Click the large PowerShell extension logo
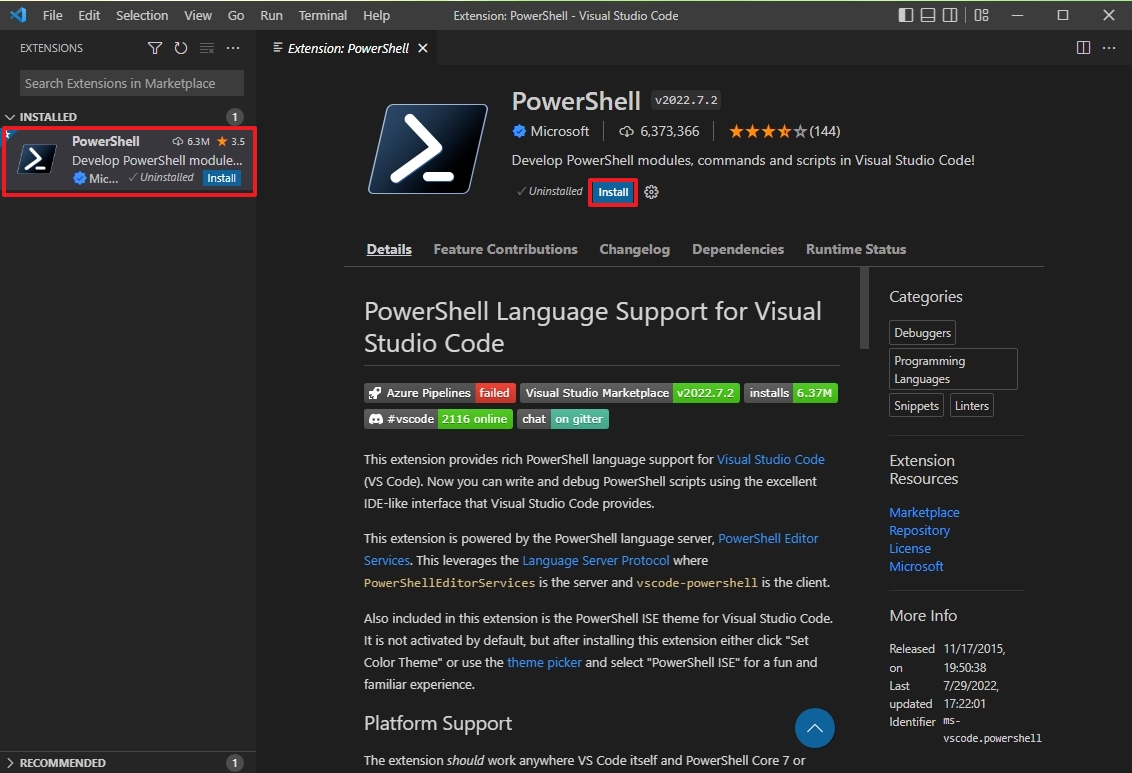 click(x=428, y=149)
